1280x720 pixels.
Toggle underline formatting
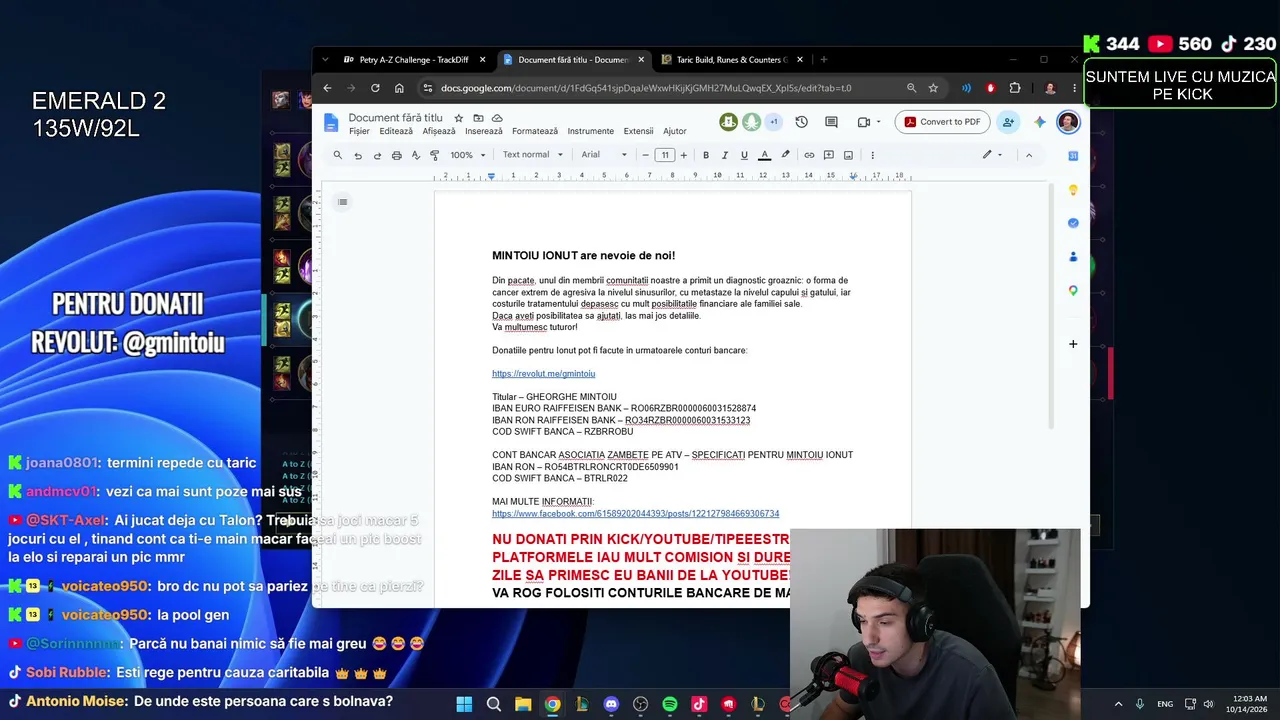tap(744, 155)
